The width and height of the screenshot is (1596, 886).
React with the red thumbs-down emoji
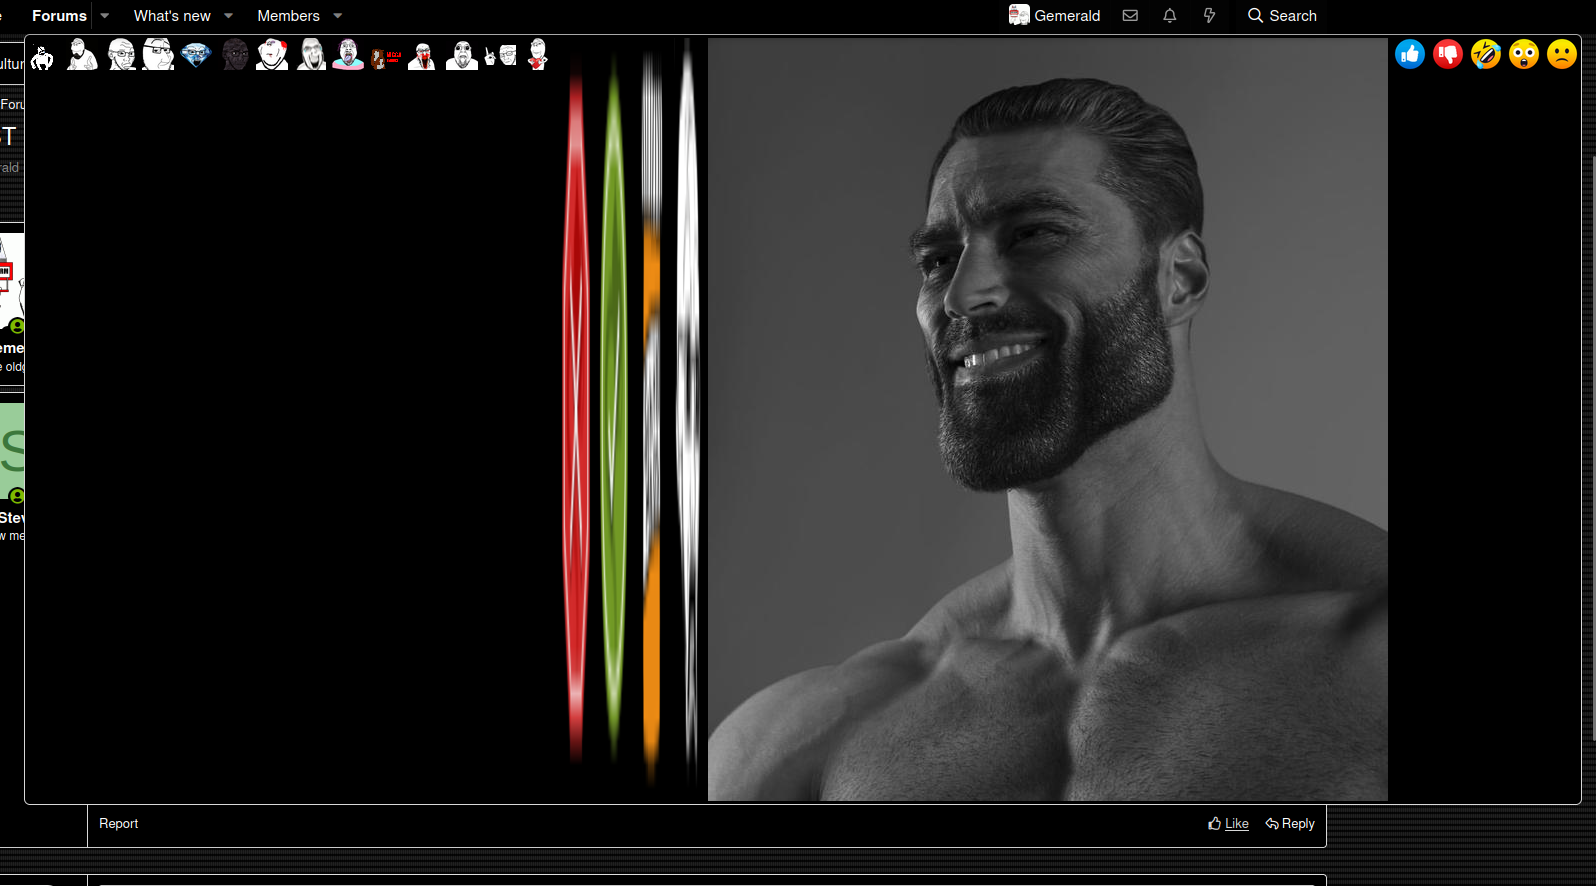point(1448,54)
